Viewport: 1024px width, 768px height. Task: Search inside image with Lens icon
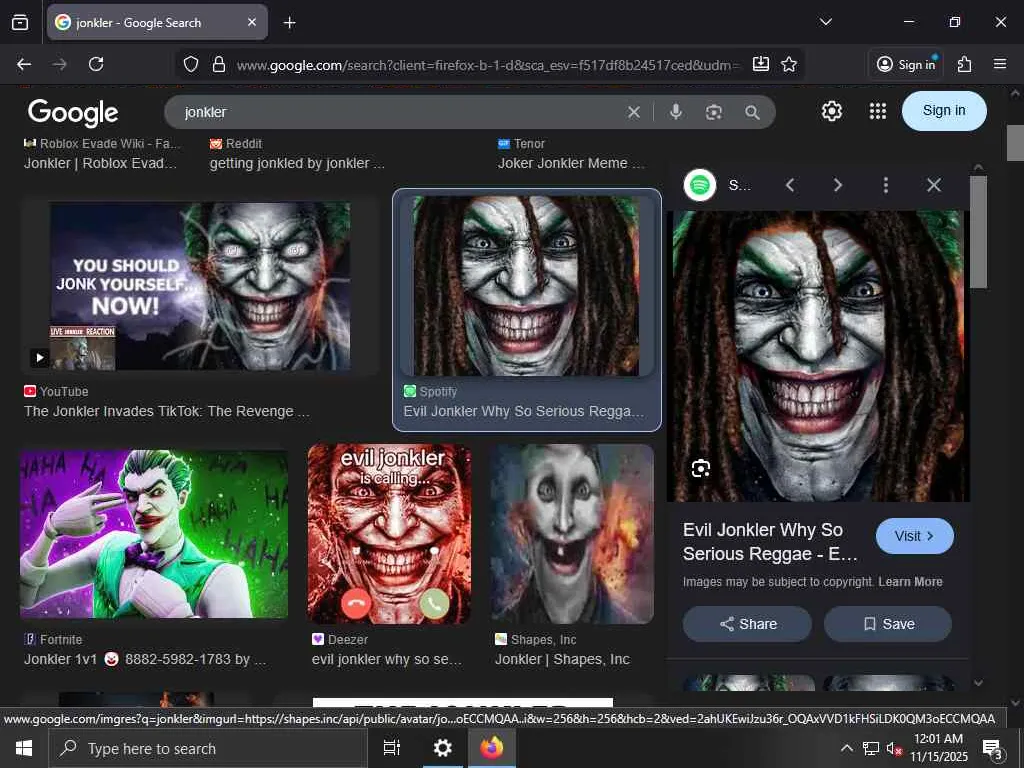coord(701,468)
